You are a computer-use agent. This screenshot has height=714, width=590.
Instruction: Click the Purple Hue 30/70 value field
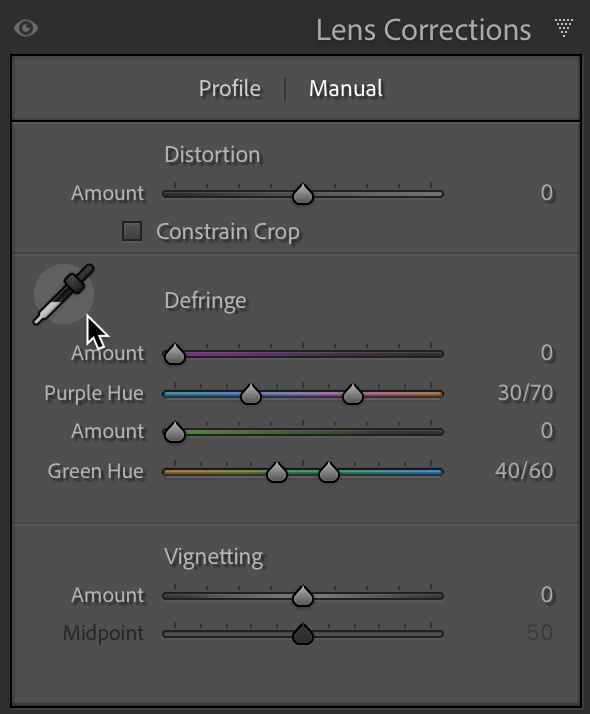click(x=525, y=393)
